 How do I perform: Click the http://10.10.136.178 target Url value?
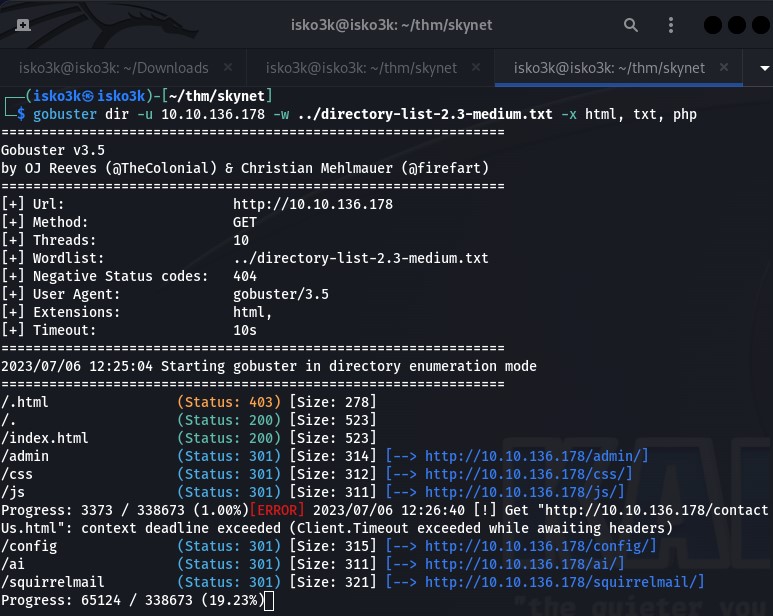pos(312,204)
